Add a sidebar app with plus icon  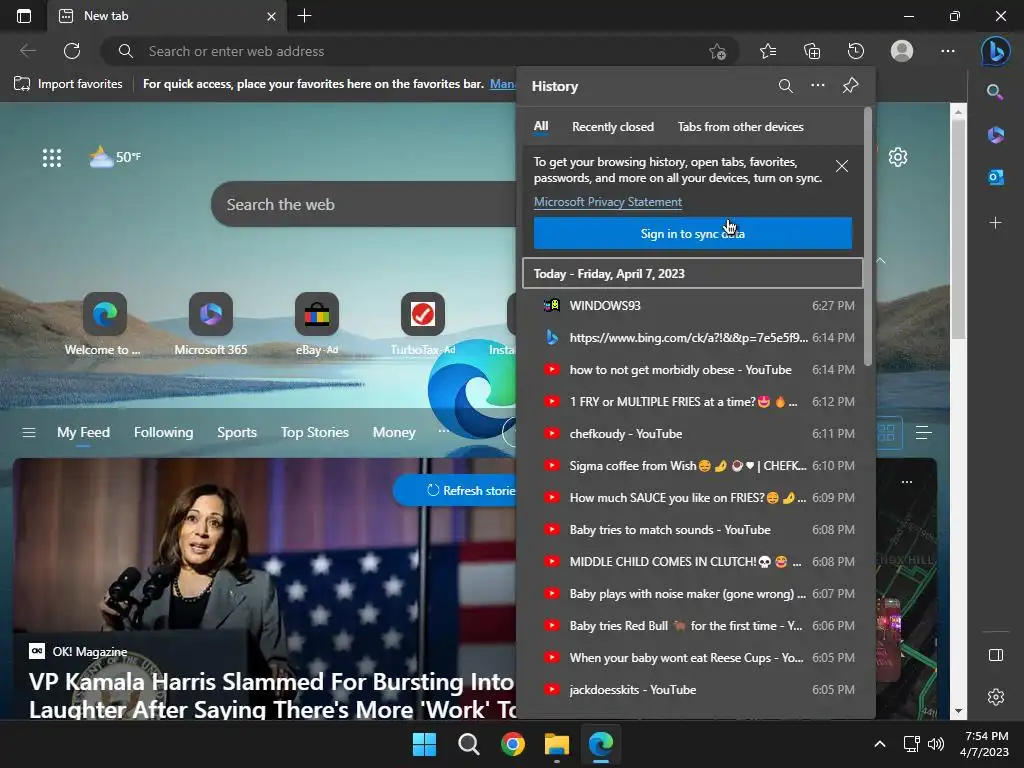click(x=995, y=223)
